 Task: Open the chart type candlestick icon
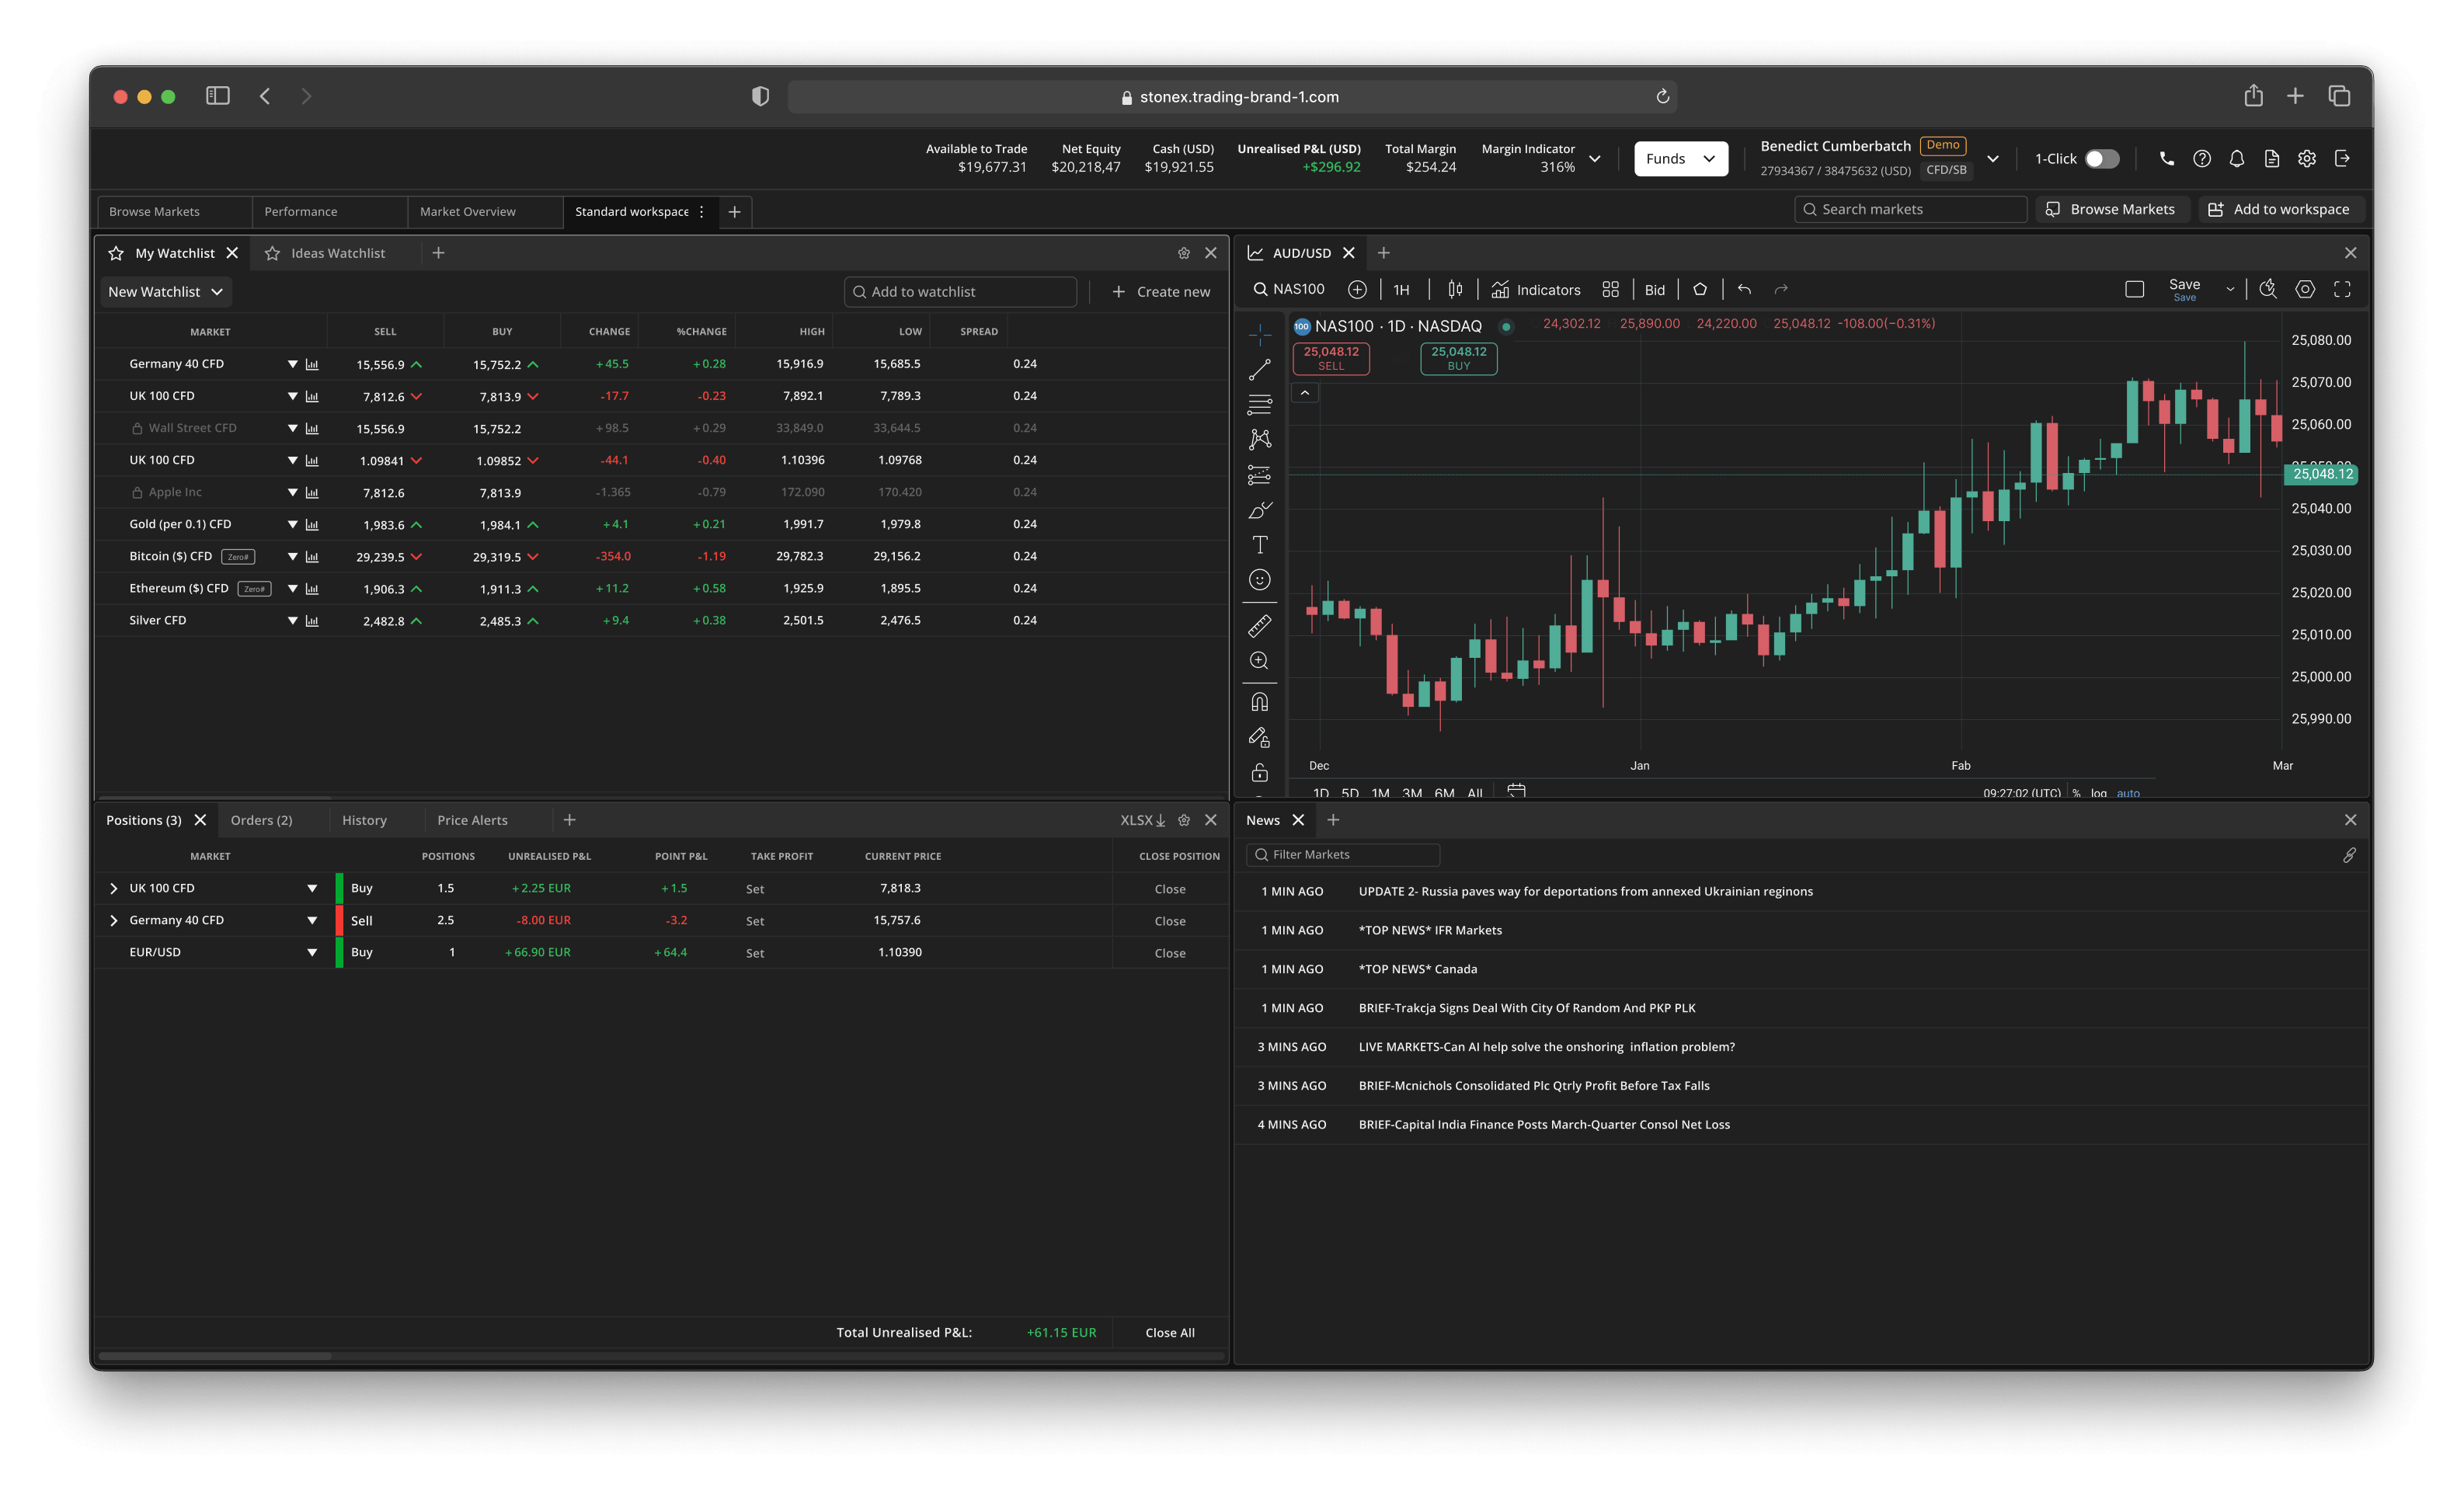1455,290
